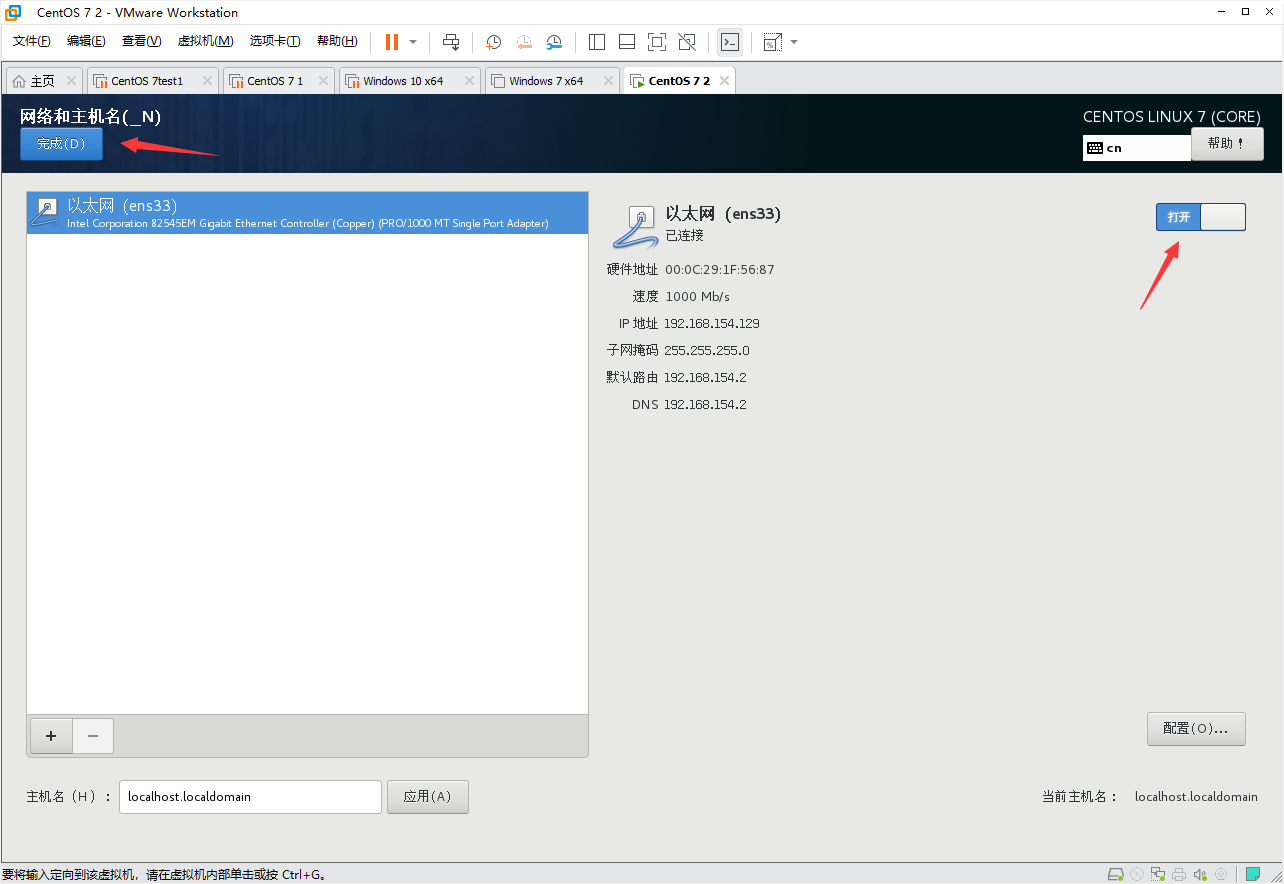Screen dimensions: 1284x884
Task: Click the greyed-out disc icon beside sound icon
Action: (x=1221, y=874)
